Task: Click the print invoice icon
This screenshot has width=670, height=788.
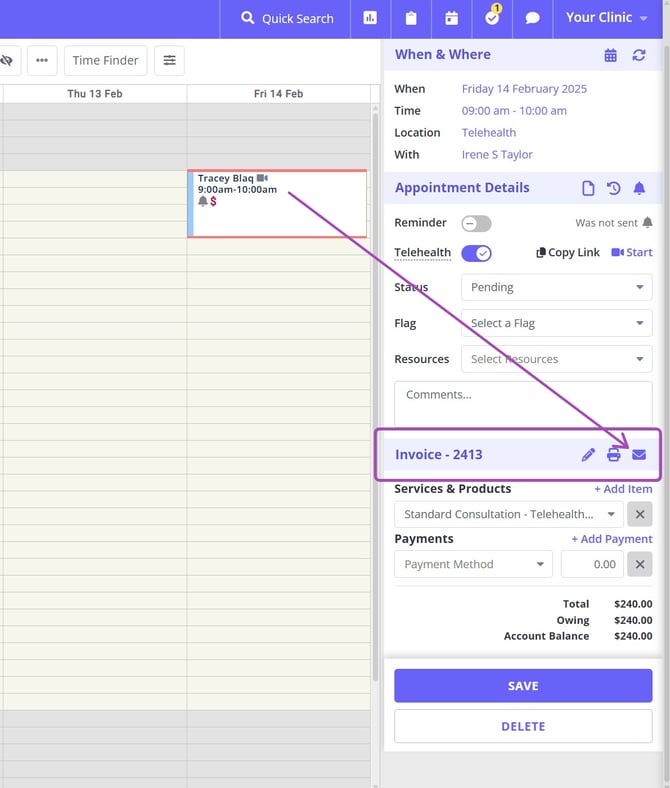Action: pos(614,455)
